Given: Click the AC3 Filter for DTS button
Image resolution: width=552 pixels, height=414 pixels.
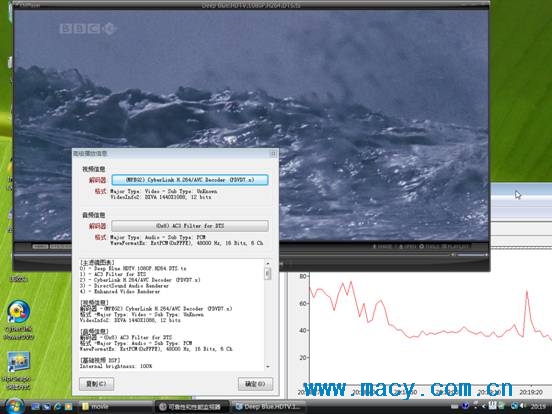Looking at the screenshot, I should pyautogui.click(x=190, y=226).
